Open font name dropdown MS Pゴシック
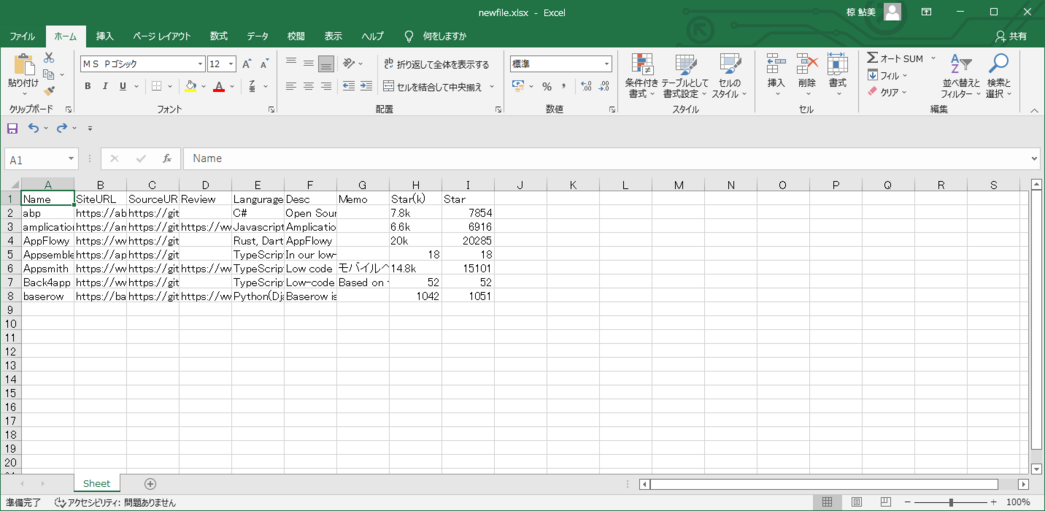1045x511 pixels. coord(201,64)
